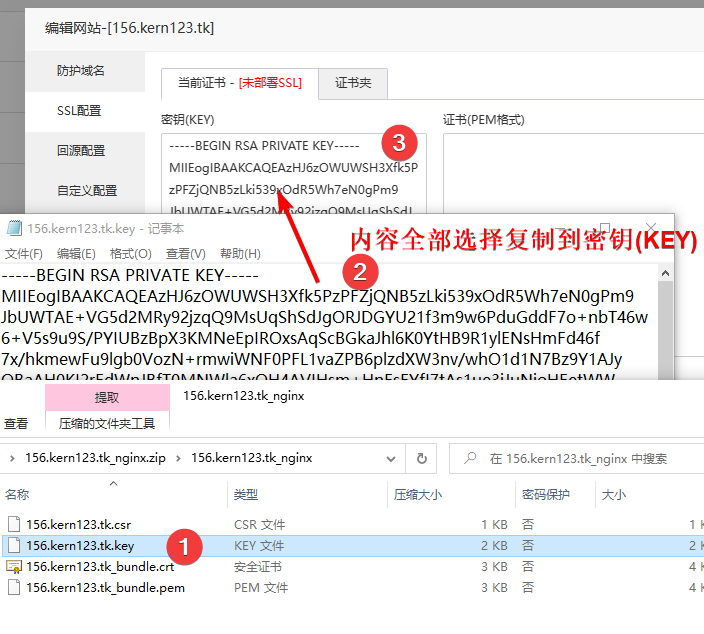
Task: Click the 156.kern123.tk.key file icon
Action: pos(14,545)
